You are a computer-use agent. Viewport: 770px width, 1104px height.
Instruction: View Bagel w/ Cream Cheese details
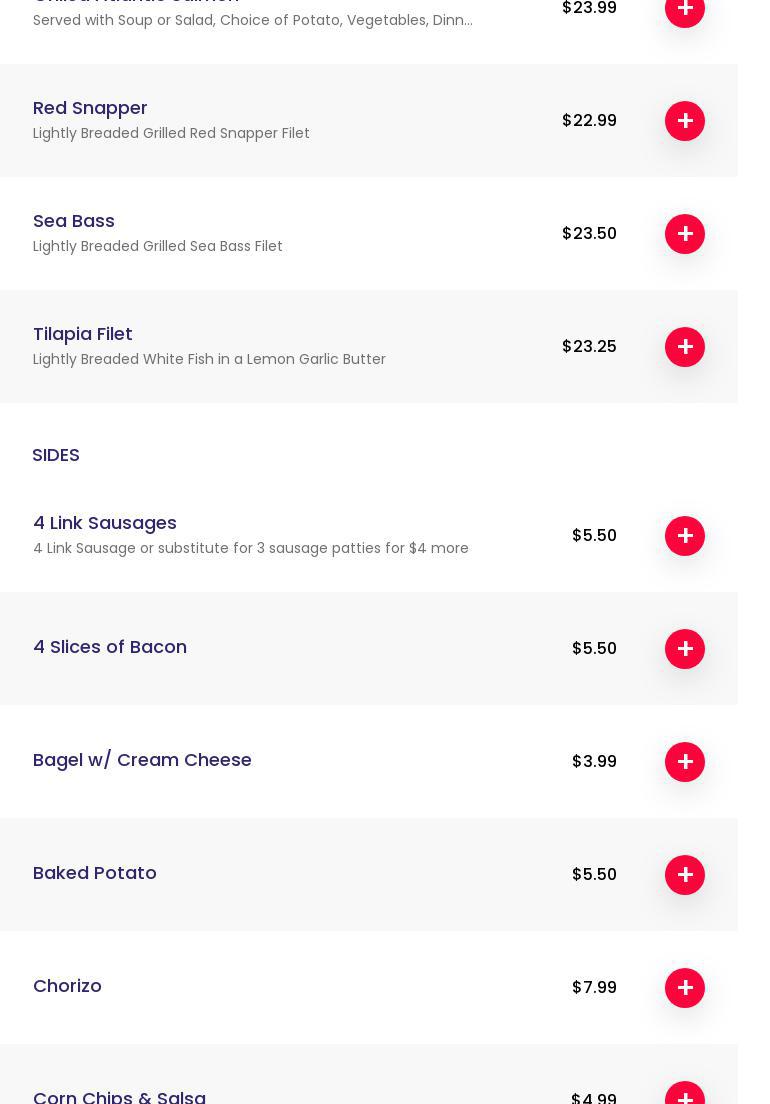tap(142, 760)
